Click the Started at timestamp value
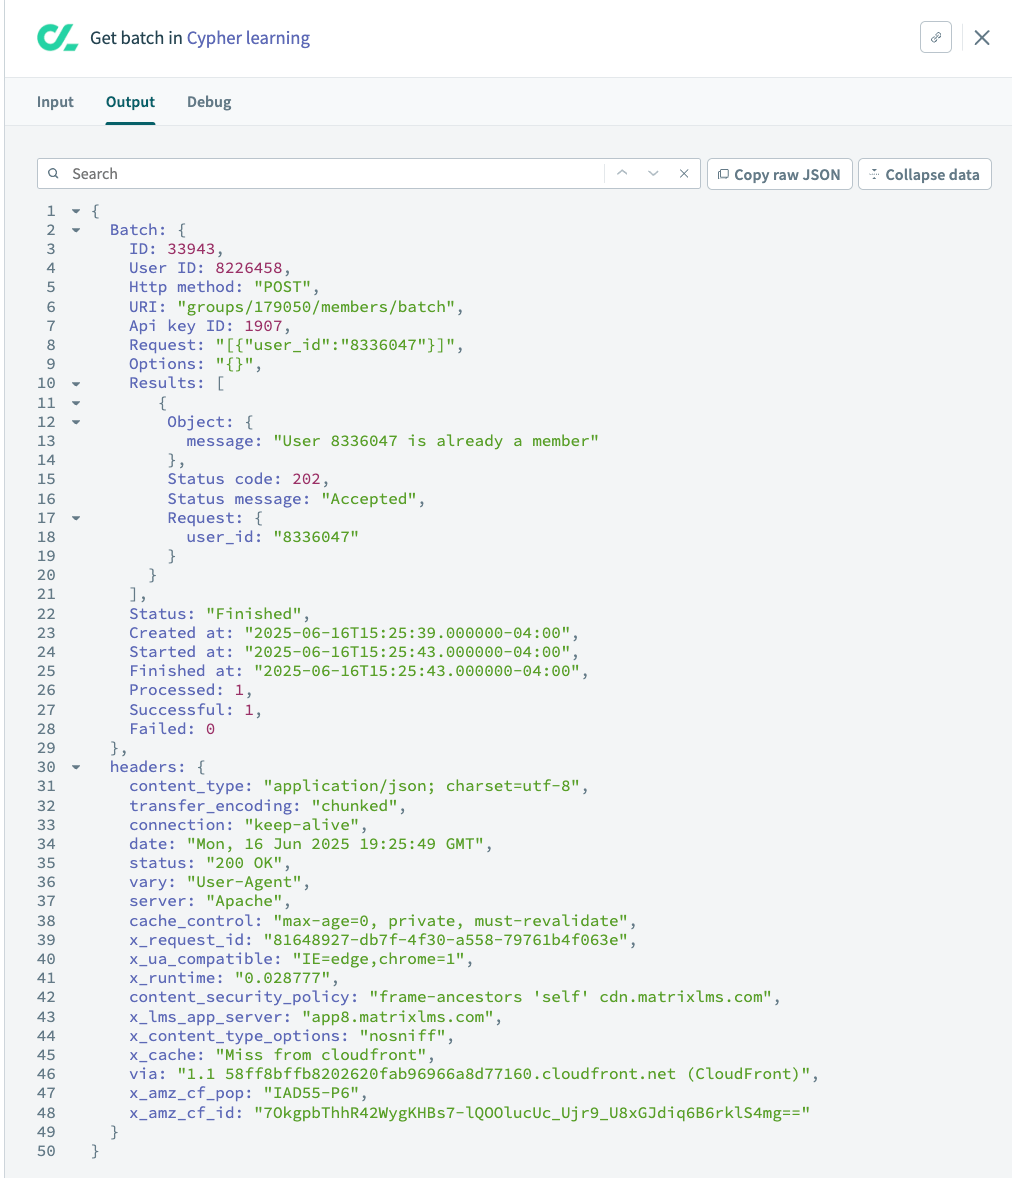This screenshot has height=1178, width=1012. click(407, 652)
